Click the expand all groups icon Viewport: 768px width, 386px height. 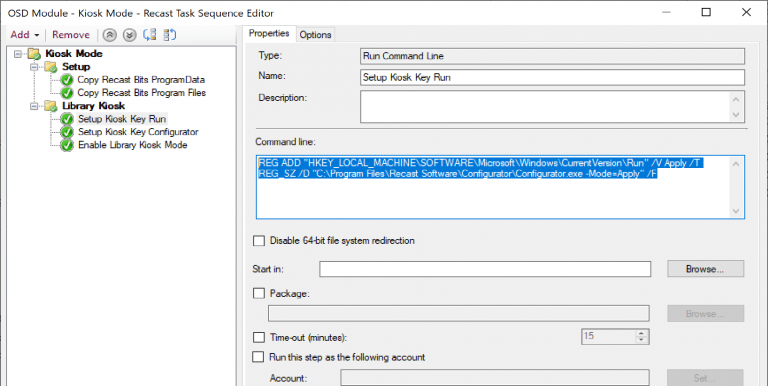[x=149, y=35]
